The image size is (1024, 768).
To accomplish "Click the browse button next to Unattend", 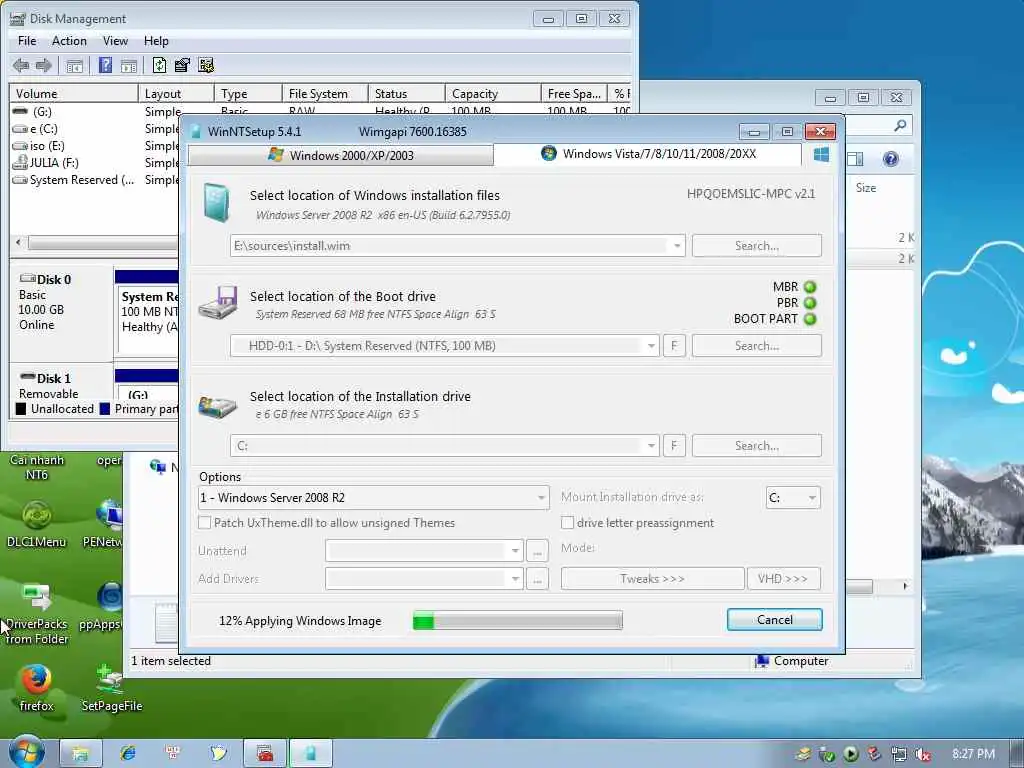I will [537, 551].
